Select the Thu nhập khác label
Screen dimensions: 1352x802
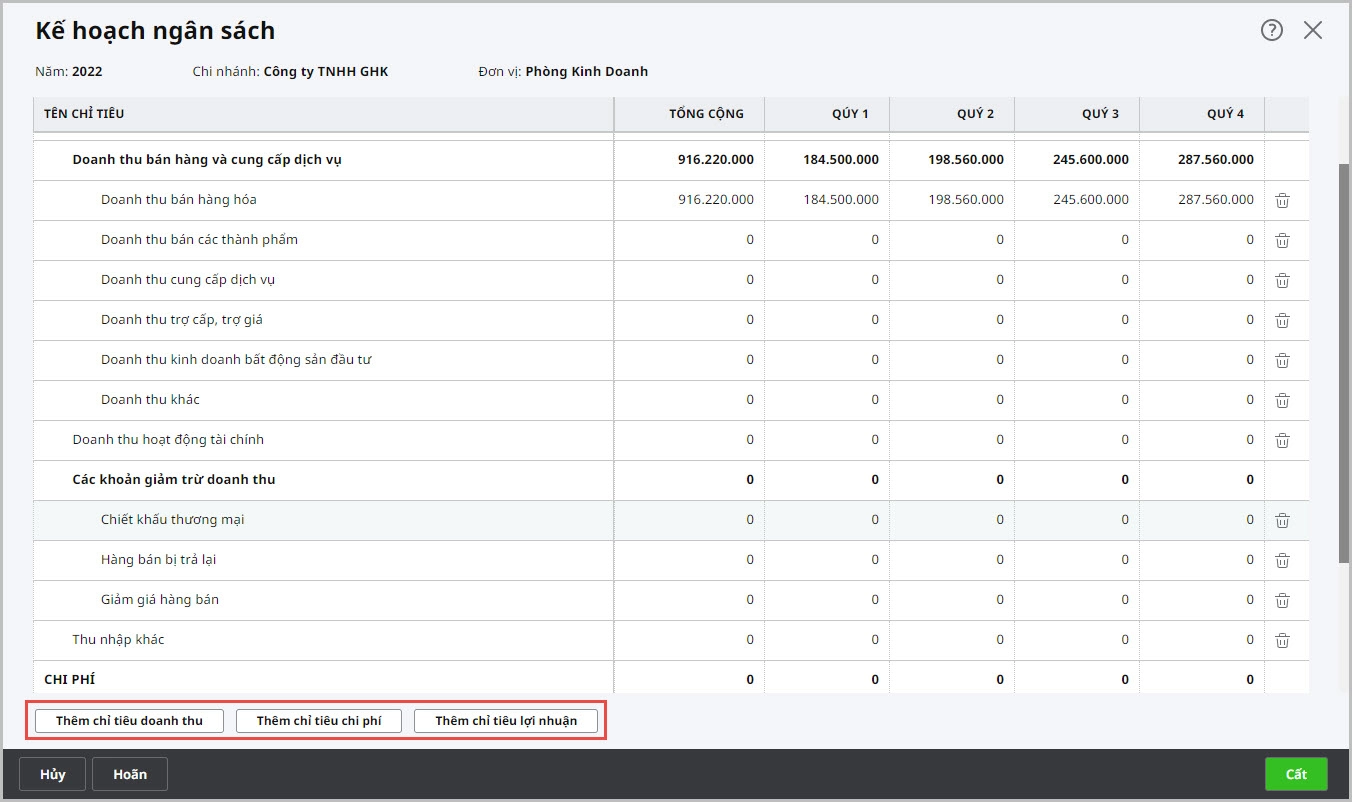pyautogui.click(x=118, y=640)
